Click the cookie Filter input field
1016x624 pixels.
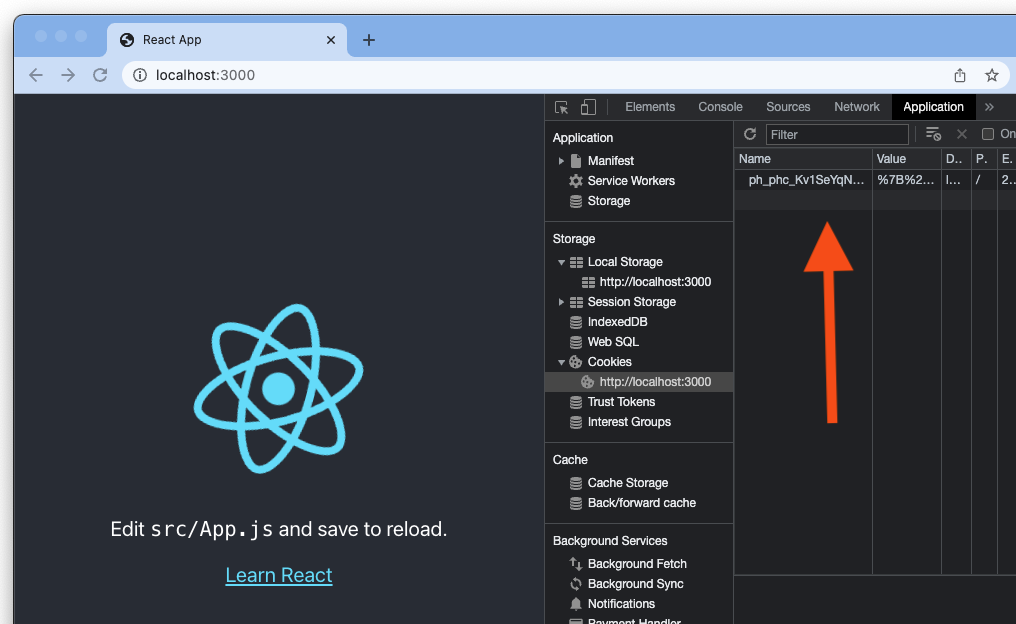click(836, 134)
